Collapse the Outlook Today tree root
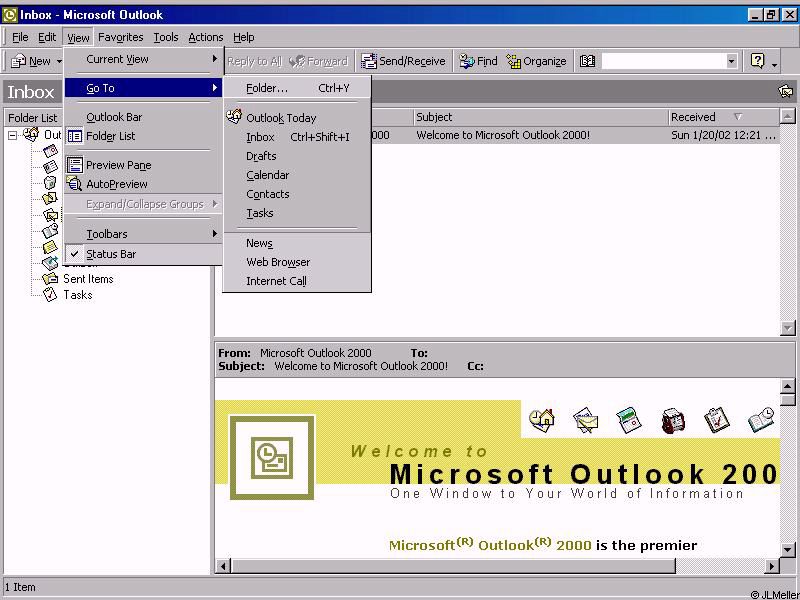The height and width of the screenshot is (600, 800). tap(13, 135)
